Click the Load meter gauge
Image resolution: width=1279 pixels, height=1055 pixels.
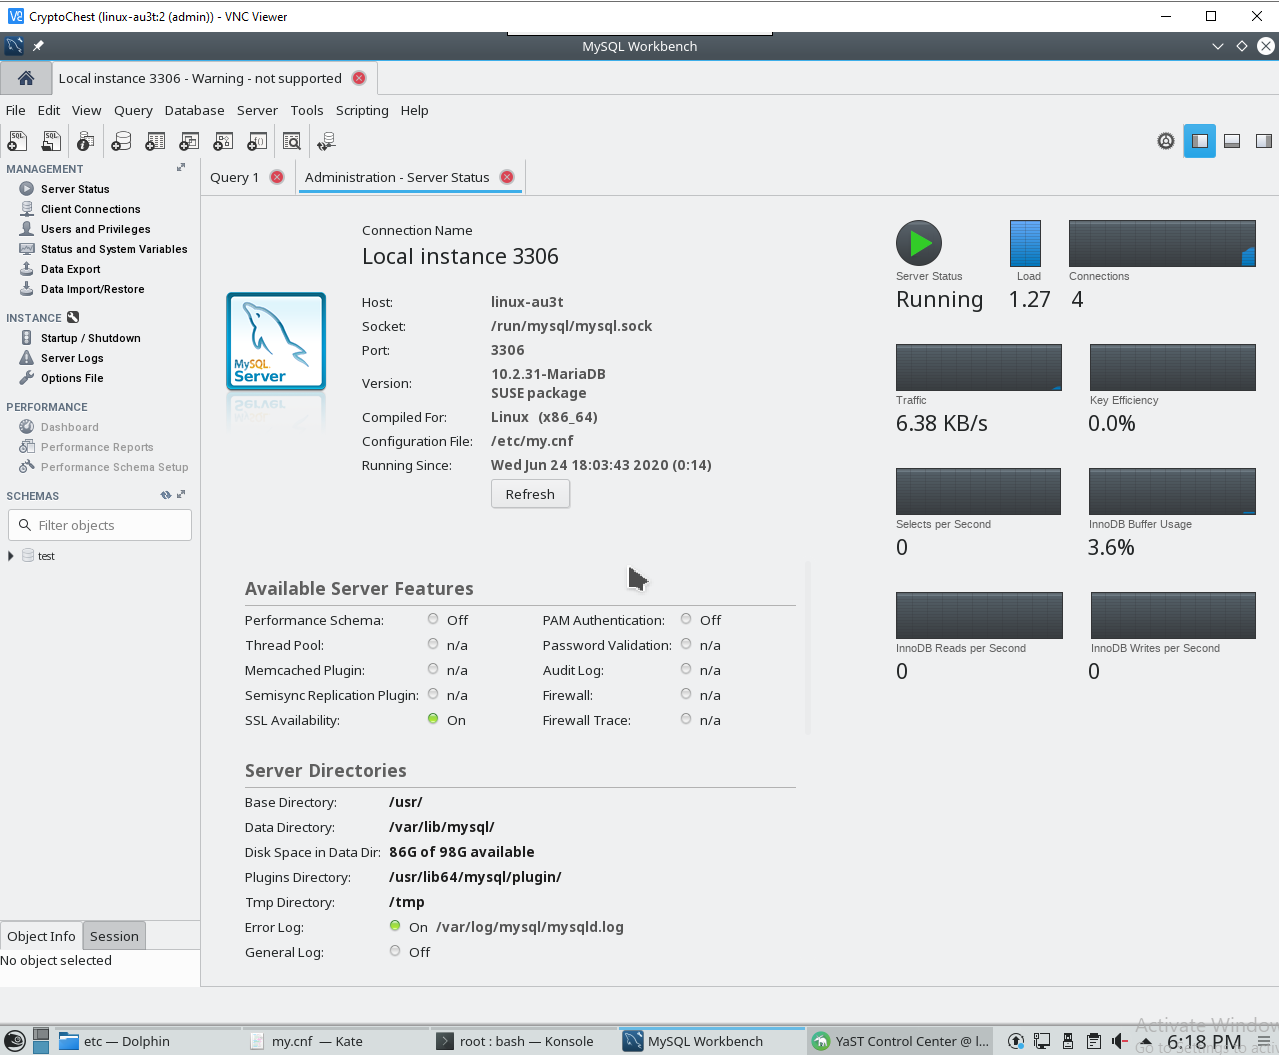pos(1025,243)
